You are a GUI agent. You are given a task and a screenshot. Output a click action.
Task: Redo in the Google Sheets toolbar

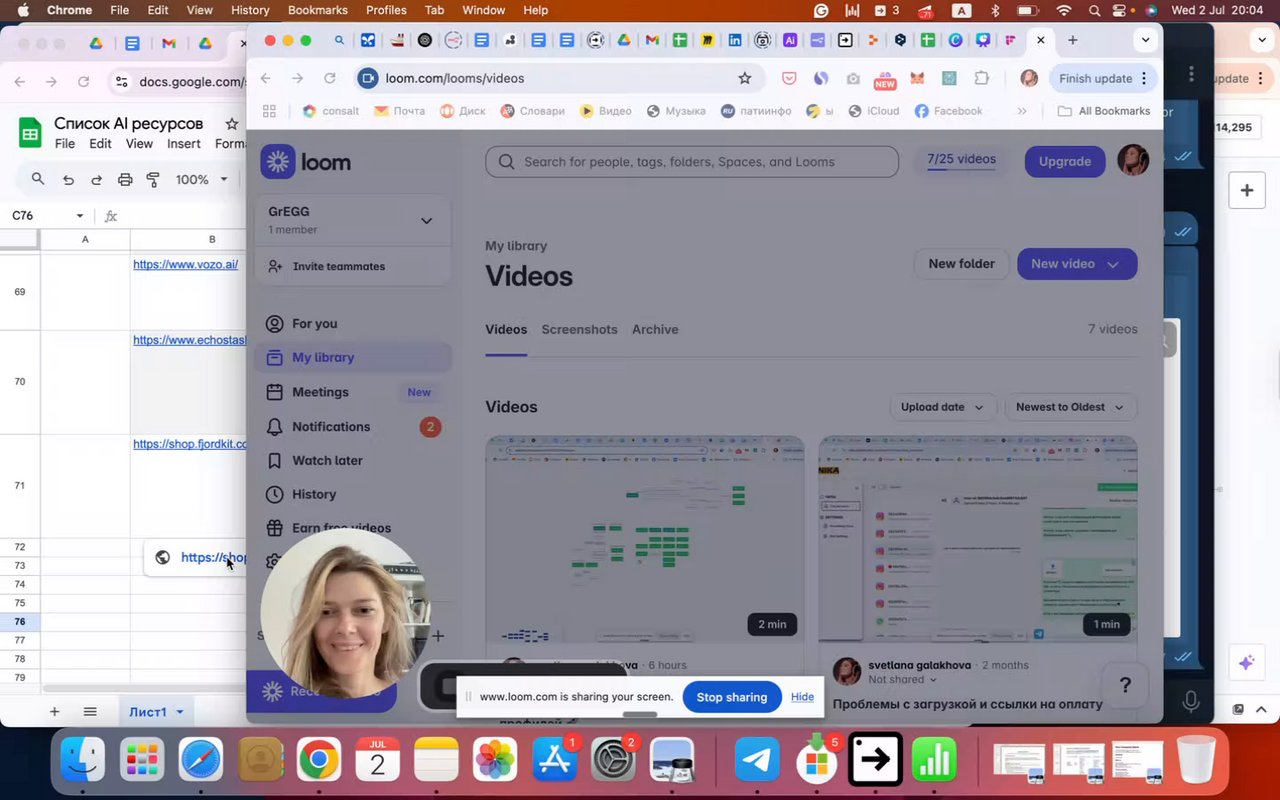click(97, 180)
